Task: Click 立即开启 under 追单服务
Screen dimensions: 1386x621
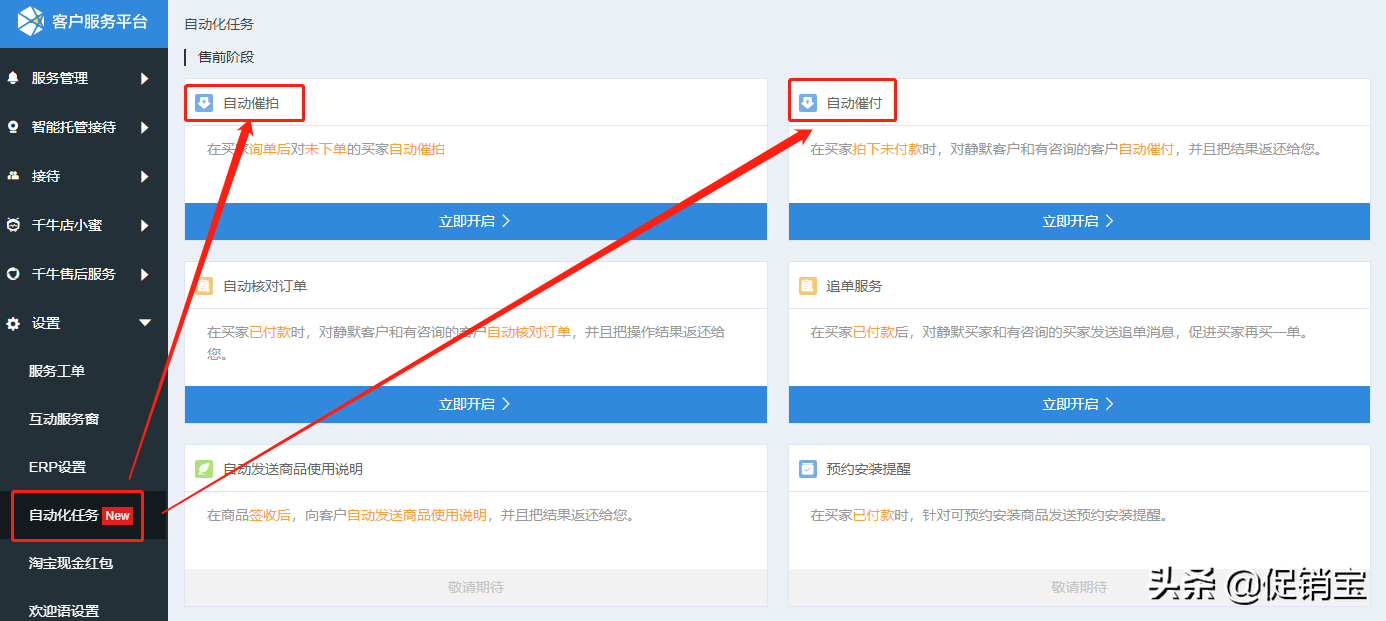Action: coord(1079,404)
